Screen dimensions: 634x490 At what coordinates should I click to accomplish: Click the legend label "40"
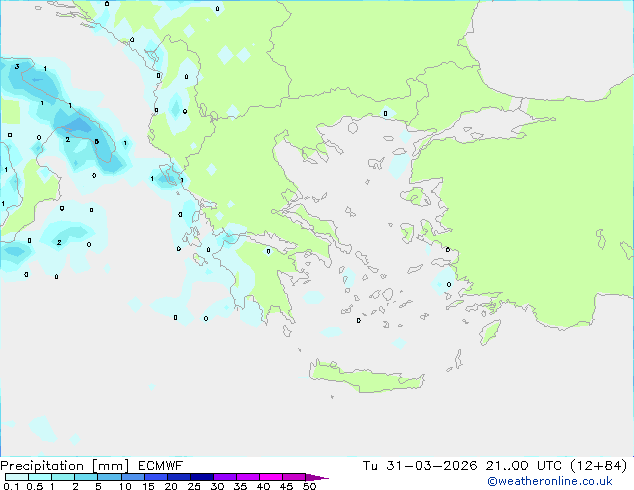[x=263, y=486]
